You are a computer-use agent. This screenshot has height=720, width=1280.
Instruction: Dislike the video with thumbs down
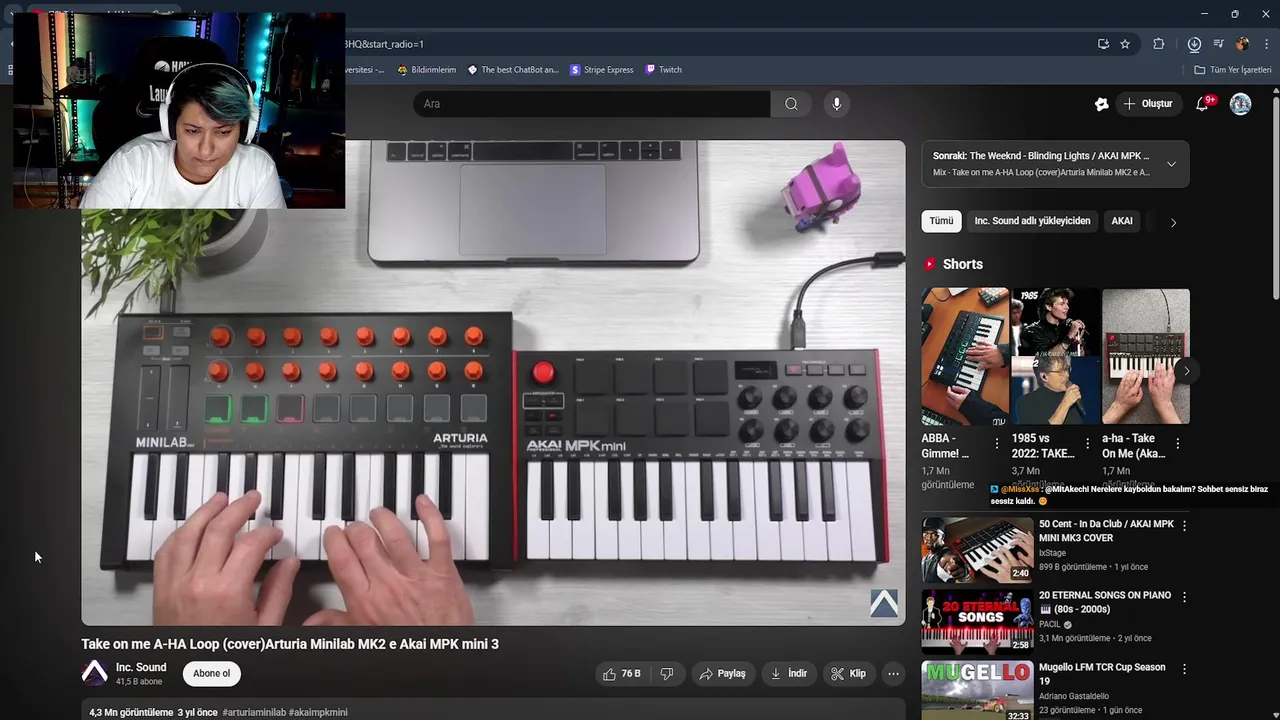pyautogui.click(x=667, y=674)
